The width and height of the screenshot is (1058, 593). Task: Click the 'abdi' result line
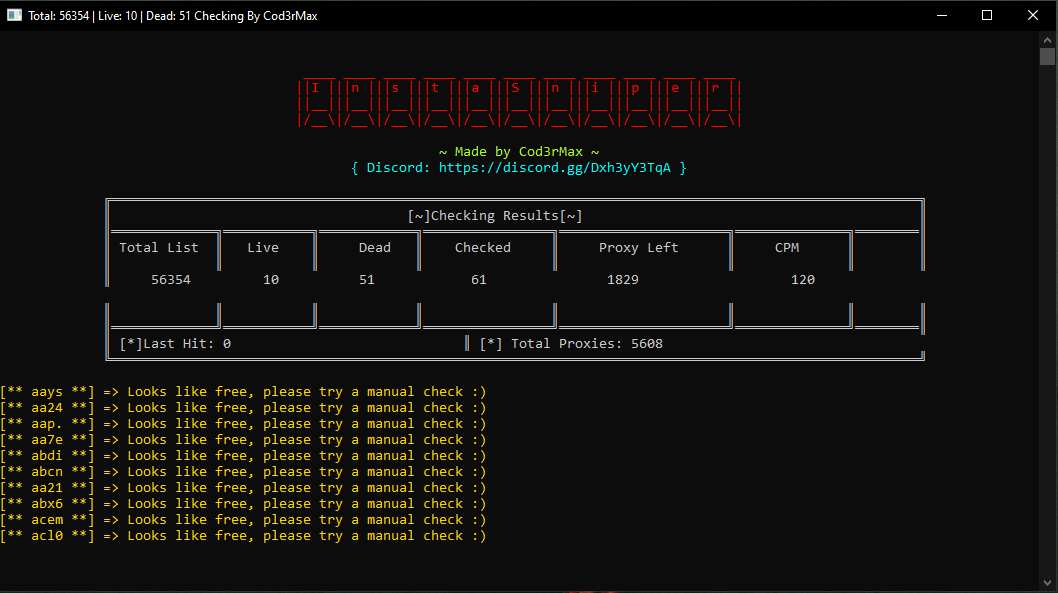[x=243, y=456]
